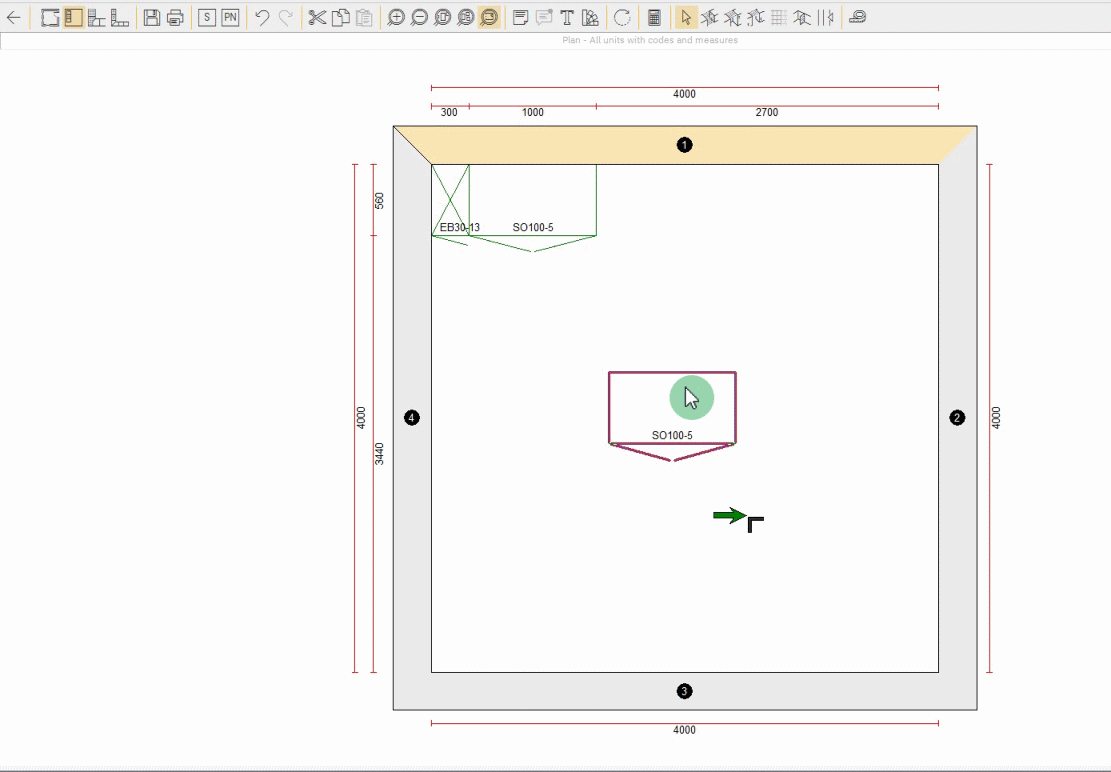The image size is (1111, 772).
Task: Toggle the S button in toolbar
Action: [x=207, y=17]
